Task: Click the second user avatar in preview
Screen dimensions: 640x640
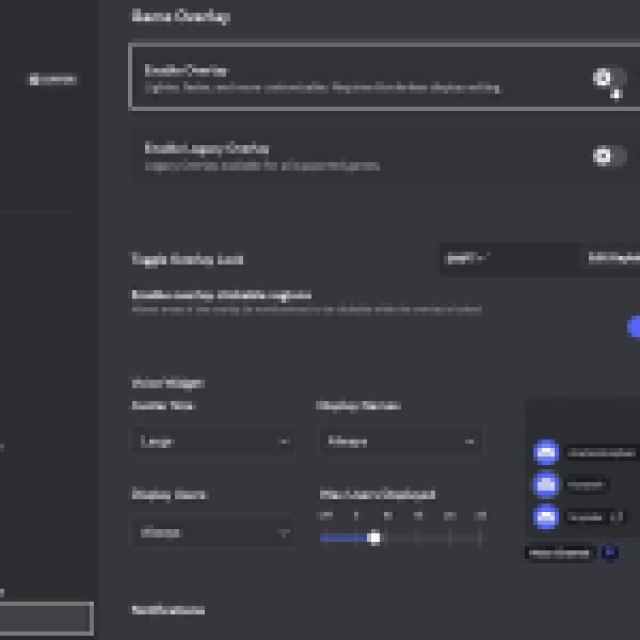Action: pos(546,485)
